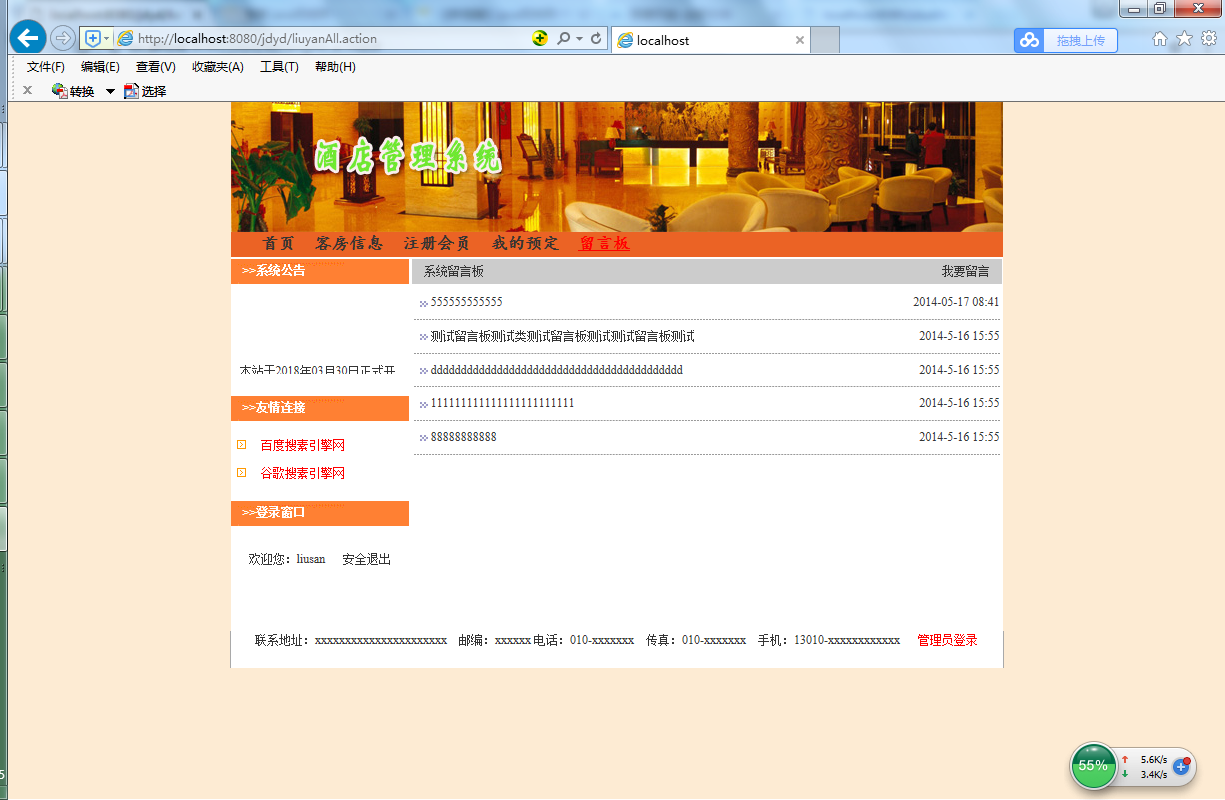Click the magnifier search icon in address bar
1225x800 pixels.
(x=563, y=39)
